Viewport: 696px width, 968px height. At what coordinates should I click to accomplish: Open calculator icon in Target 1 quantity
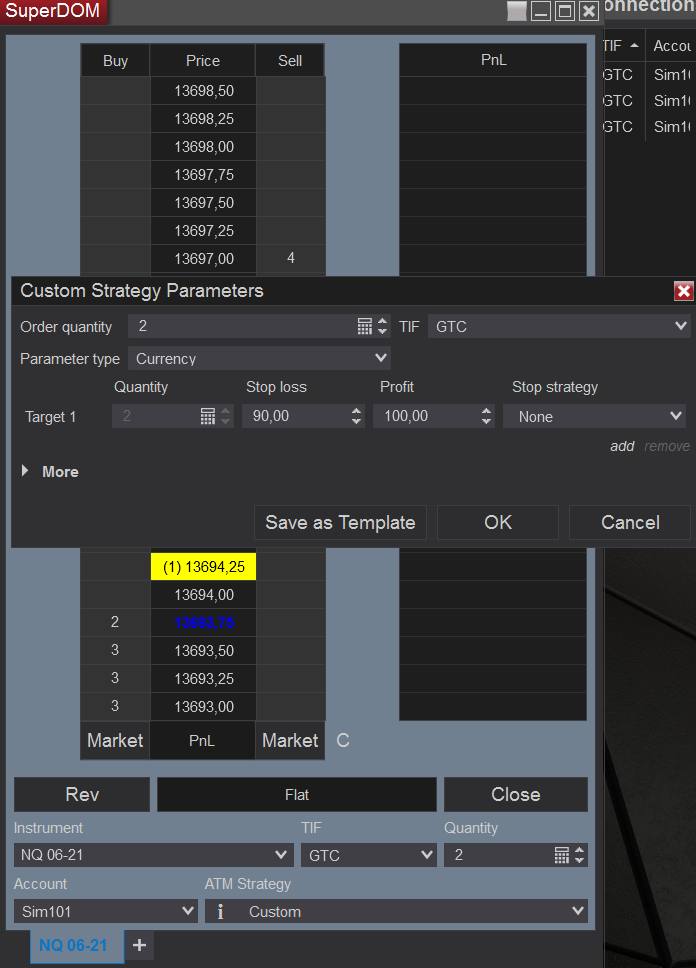point(208,416)
